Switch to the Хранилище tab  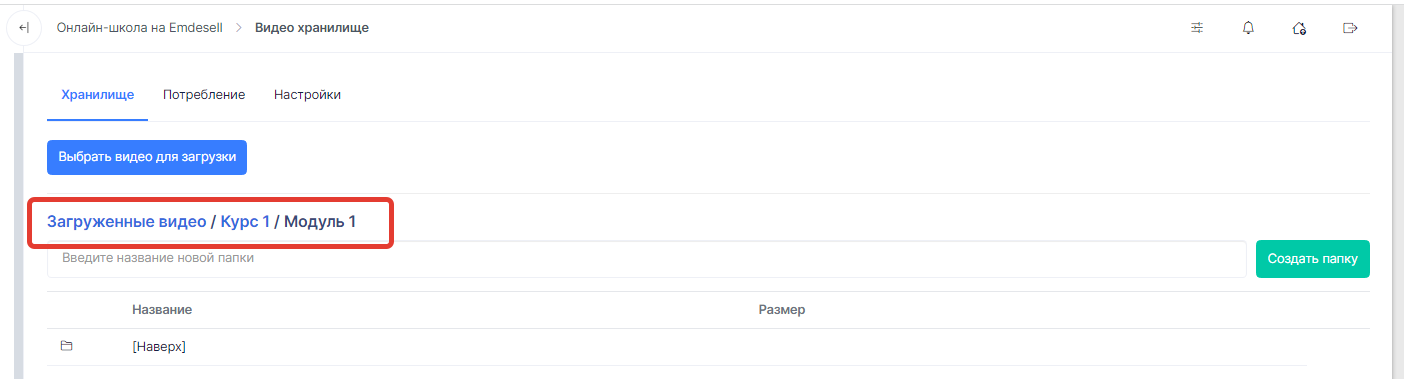(98, 95)
